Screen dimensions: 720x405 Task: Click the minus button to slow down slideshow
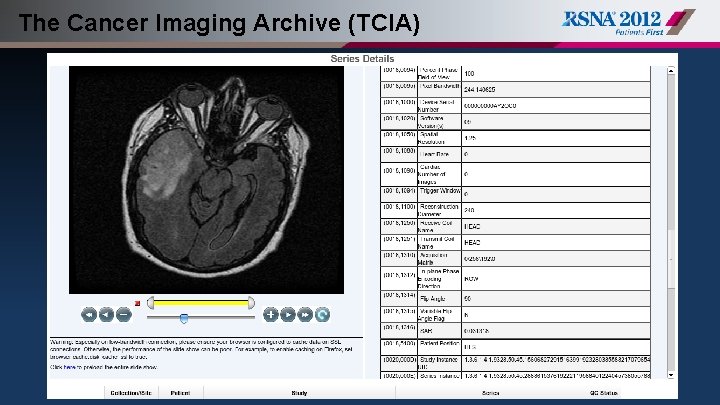(124, 315)
